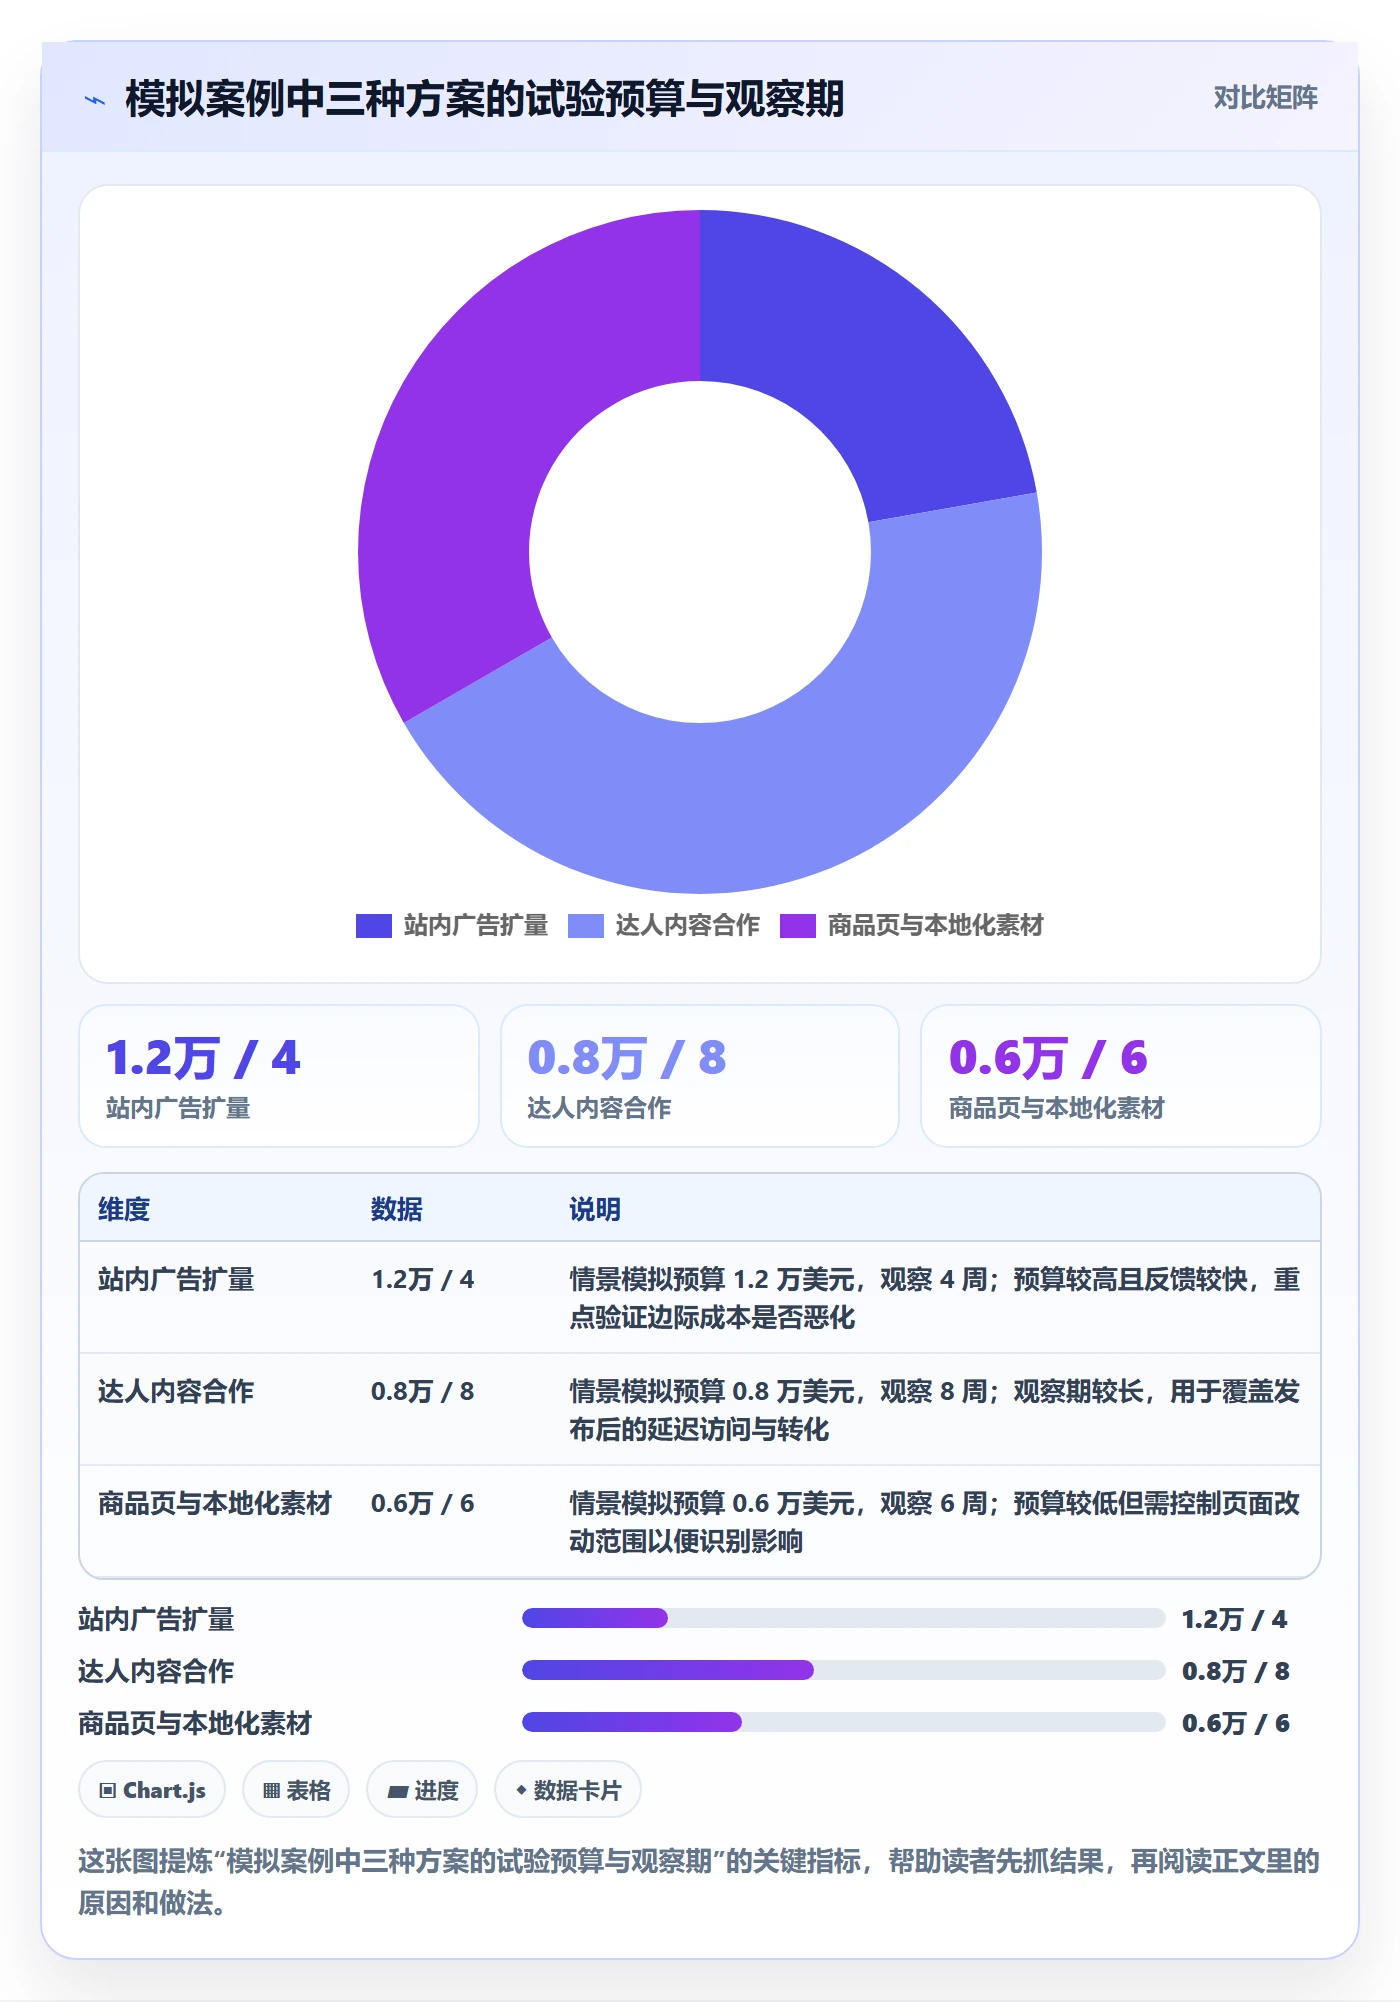
Task: Click 站内广告扩量 in the table's first column
Action: 176,1279
